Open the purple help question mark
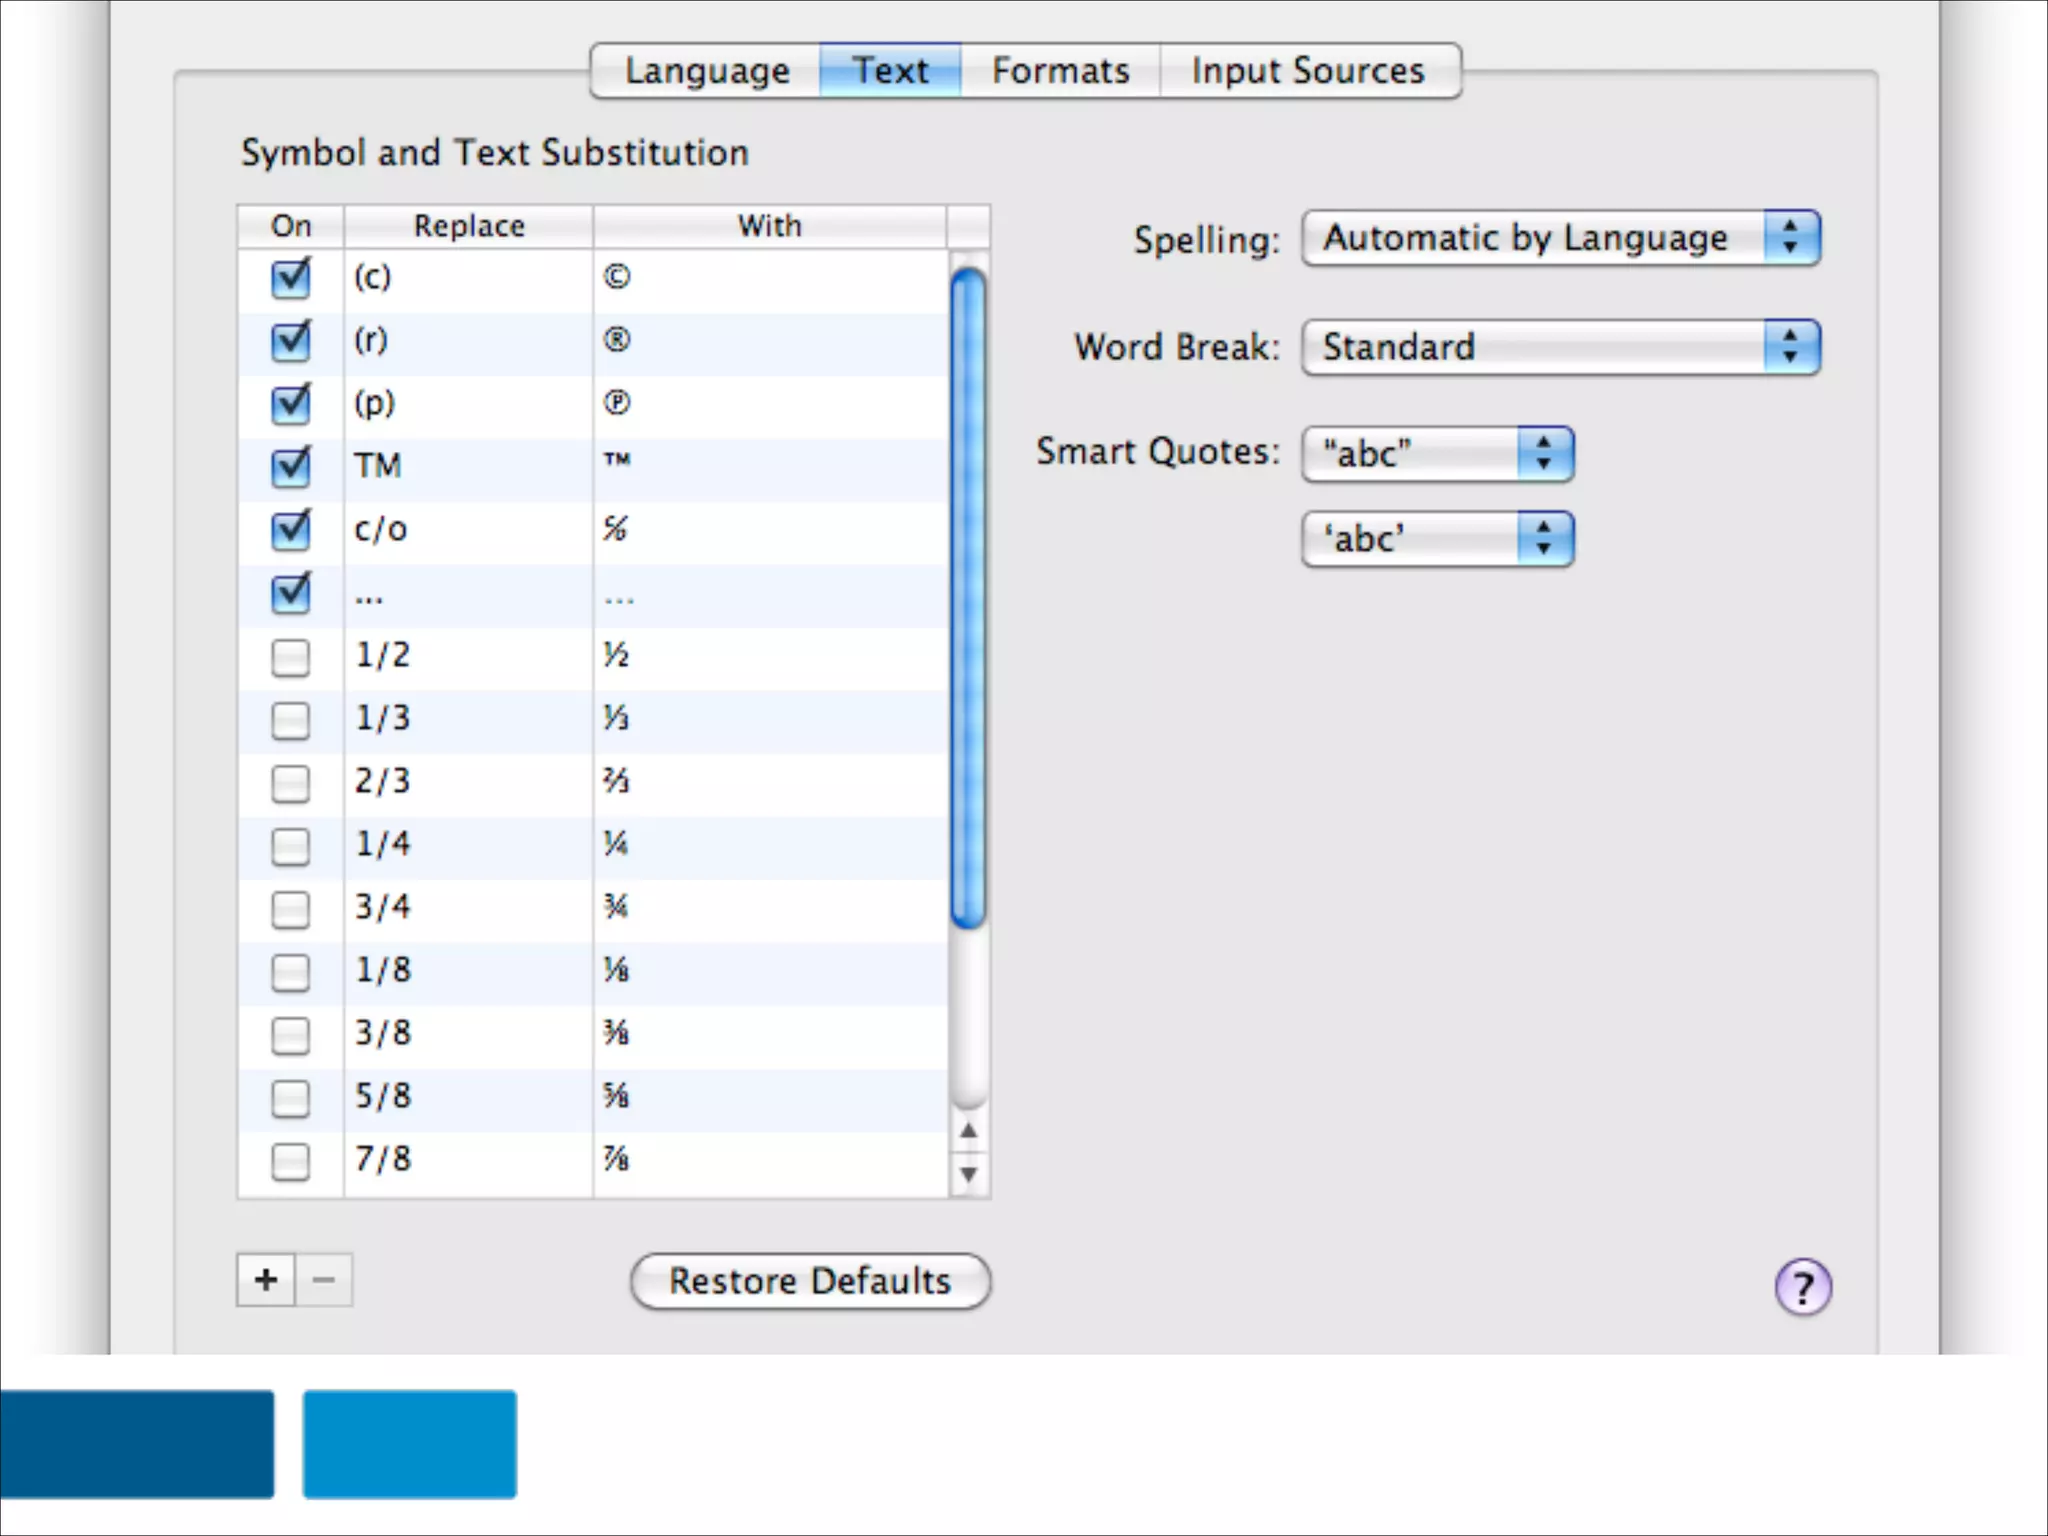2048x1536 pixels. [x=1802, y=1287]
